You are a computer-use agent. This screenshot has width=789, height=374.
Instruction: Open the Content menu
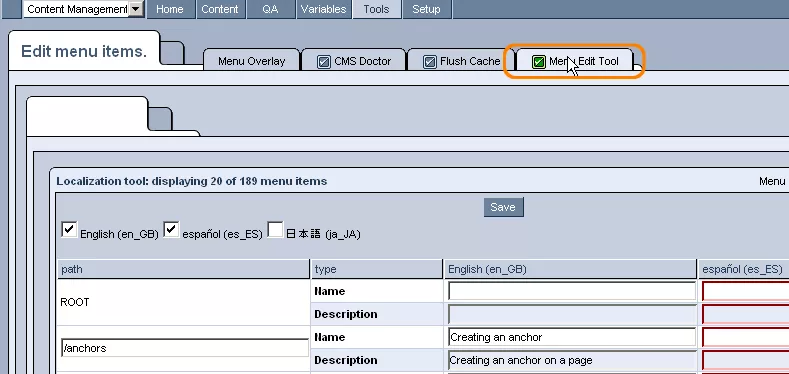(220, 9)
